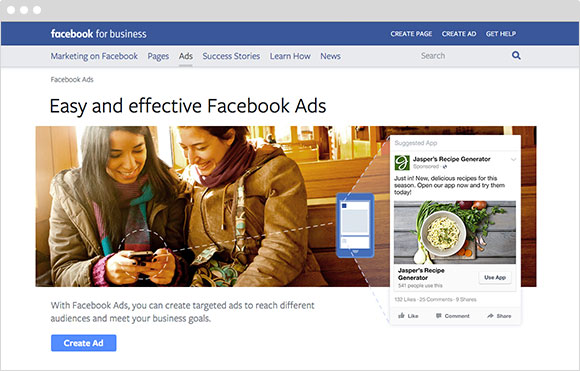This screenshot has width=580, height=371.
Task: Open Marketing on Facebook menu item
Action: [x=94, y=56]
